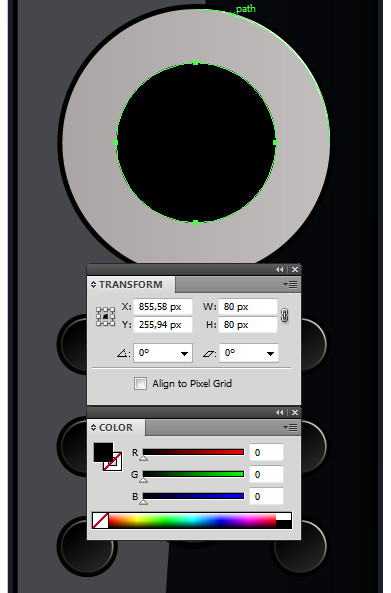Screen dimensions: 391x593
Task: Open the shear angle dropdown
Action: tap(270, 354)
